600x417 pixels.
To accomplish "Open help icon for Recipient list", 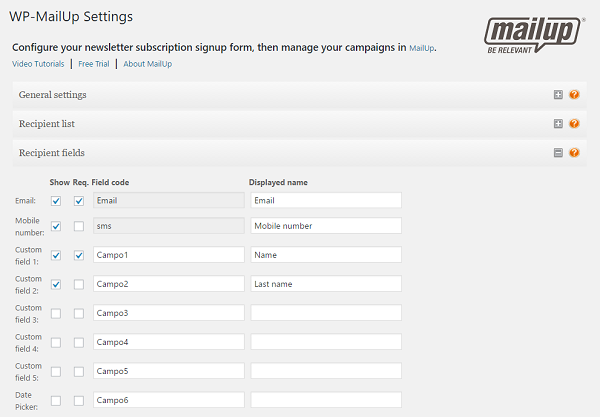I will [x=574, y=124].
